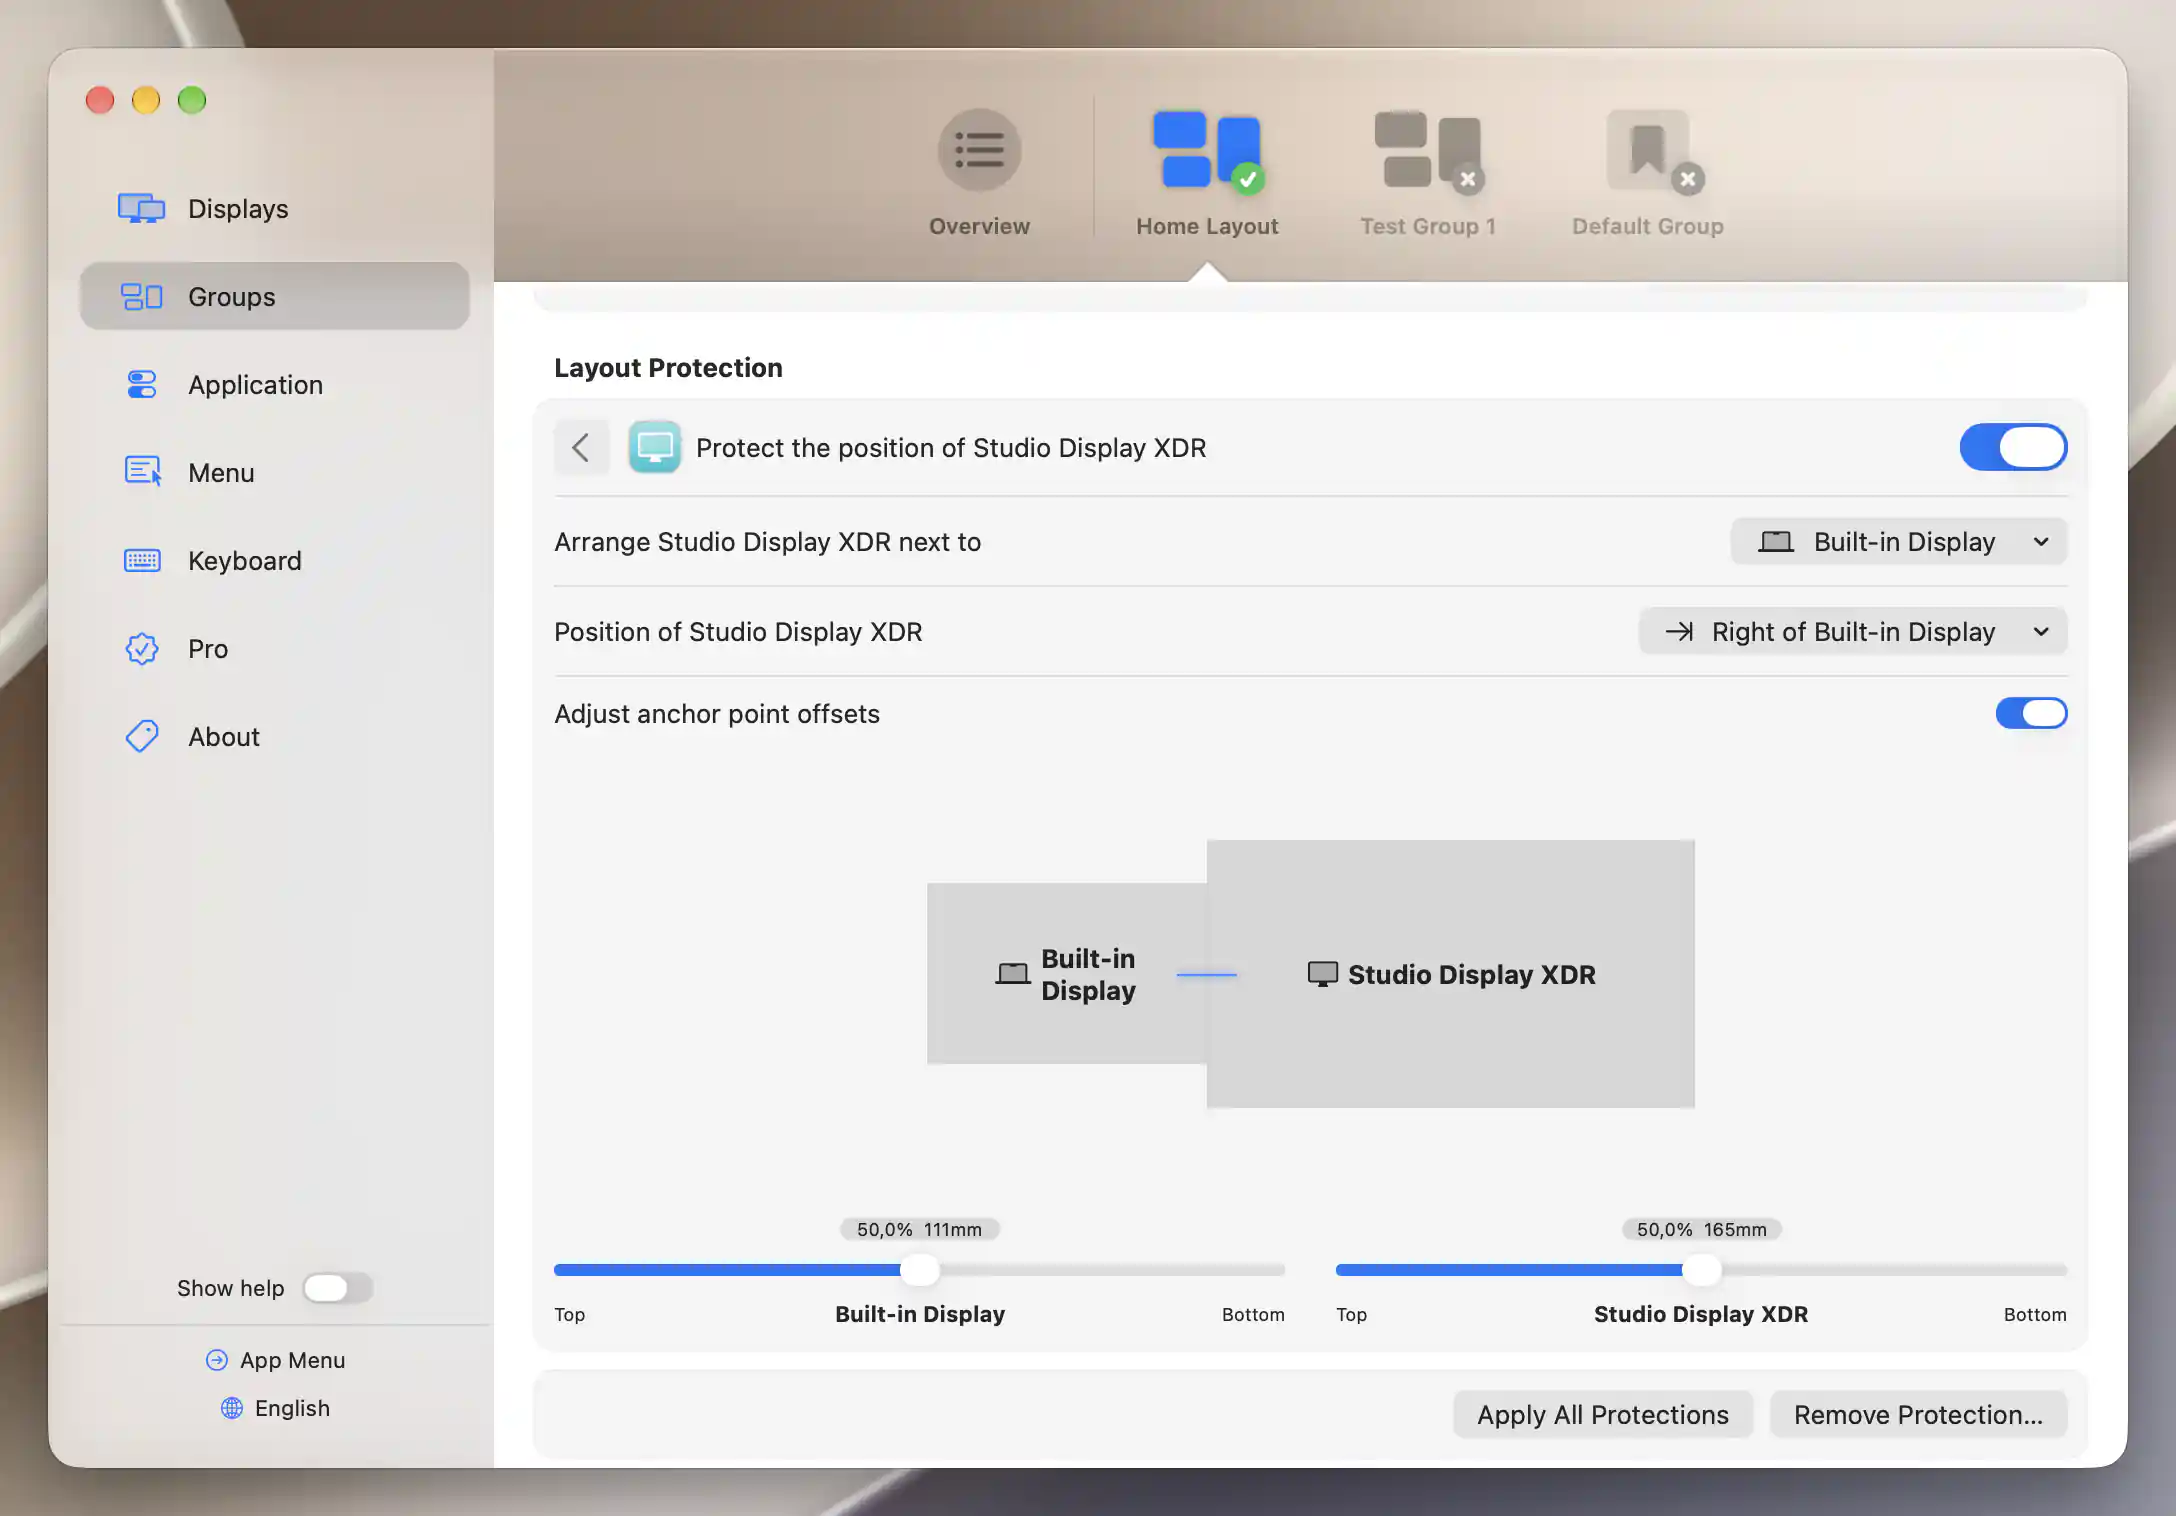
Task: Click the back chevron in Layout Protection
Action: tap(581, 447)
